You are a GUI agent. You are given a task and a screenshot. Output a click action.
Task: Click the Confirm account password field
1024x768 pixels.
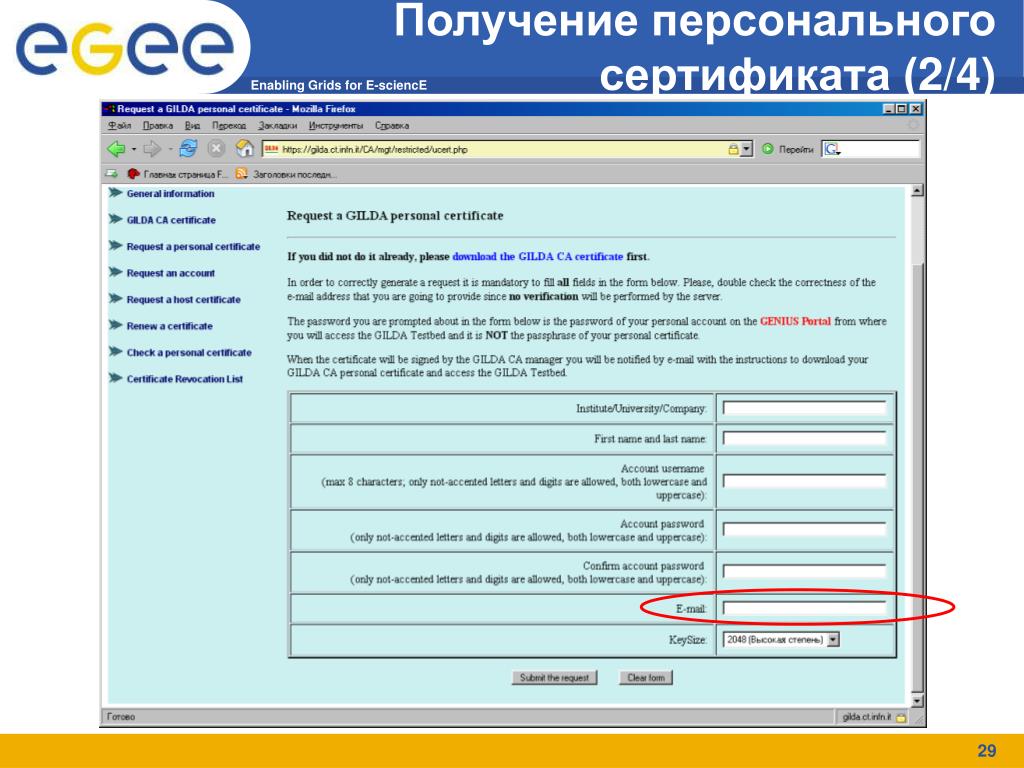point(805,571)
